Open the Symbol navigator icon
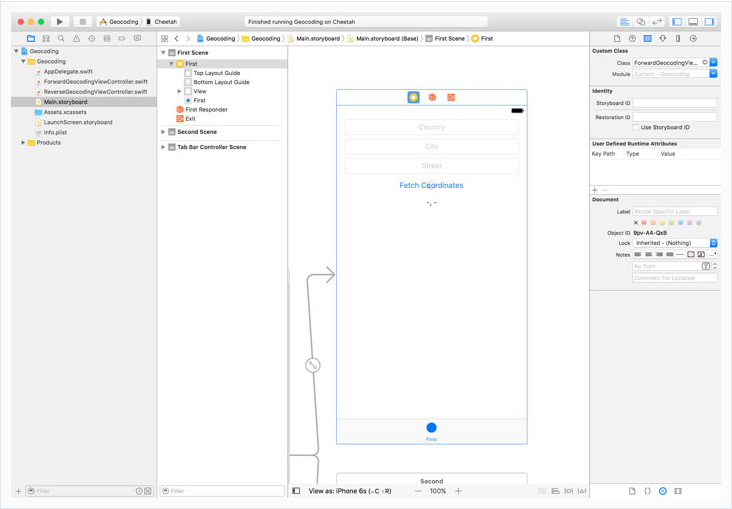 (x=46, y=38)
